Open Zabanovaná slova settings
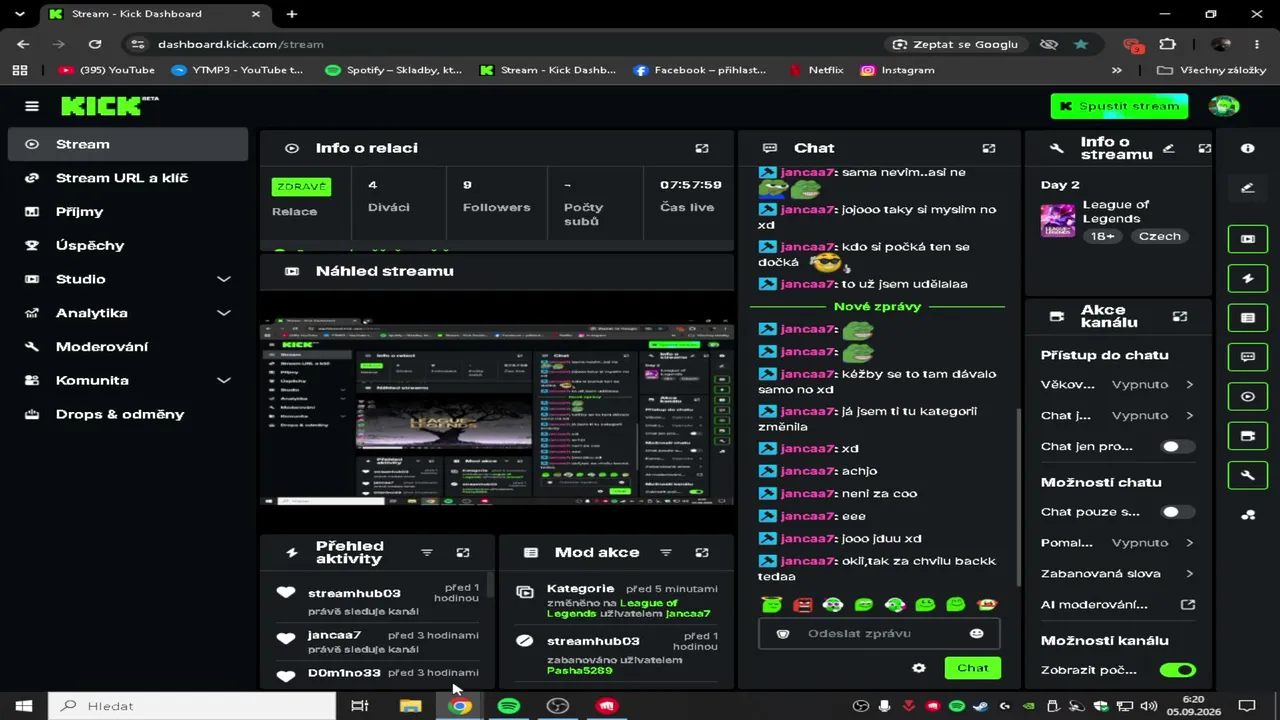This screenshot has height=720, width=1280. tap(1117, 574)
